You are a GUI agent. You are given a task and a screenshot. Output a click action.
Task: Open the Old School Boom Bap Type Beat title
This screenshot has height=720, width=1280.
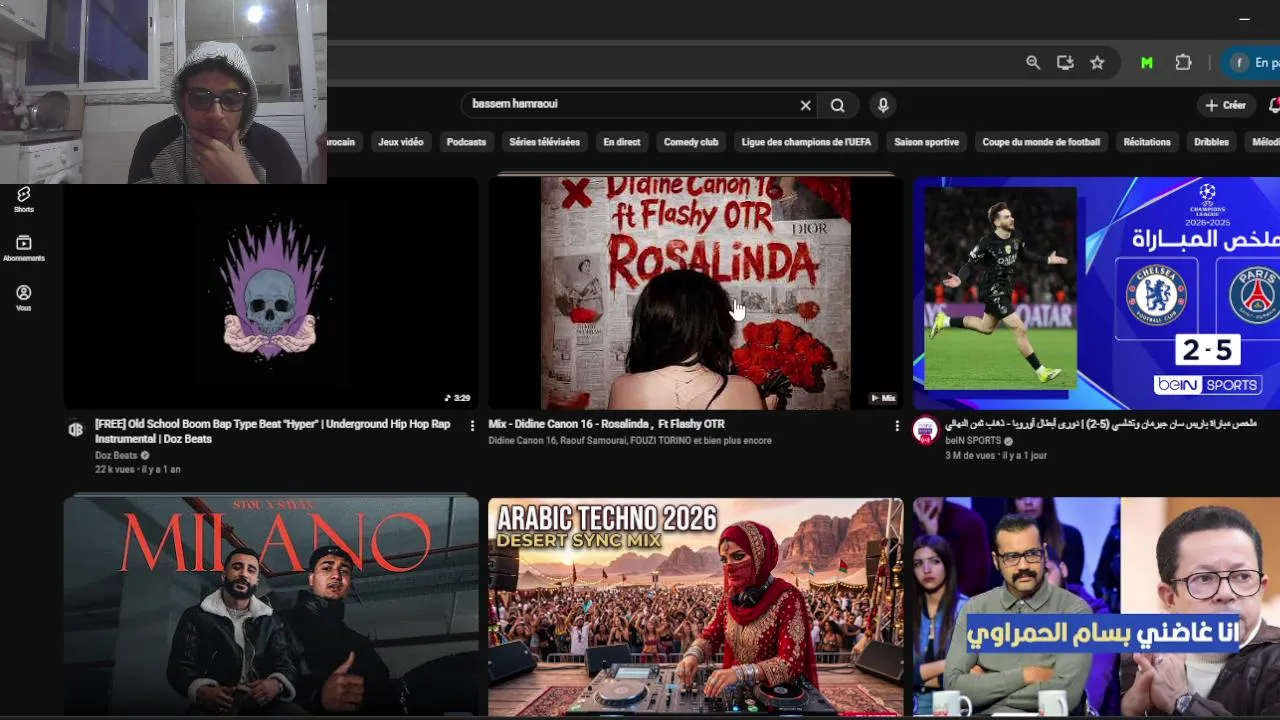point(272,431)
